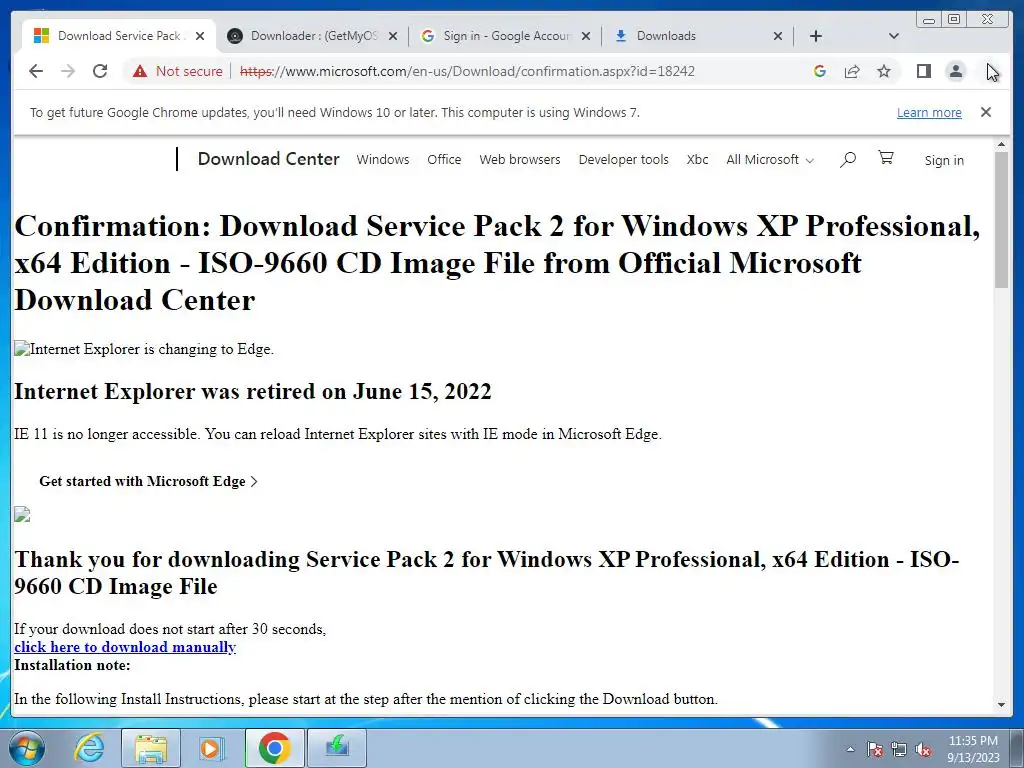
Task: Click the vertical scrollbar thumb
Action: click(x=1002, y=219)
